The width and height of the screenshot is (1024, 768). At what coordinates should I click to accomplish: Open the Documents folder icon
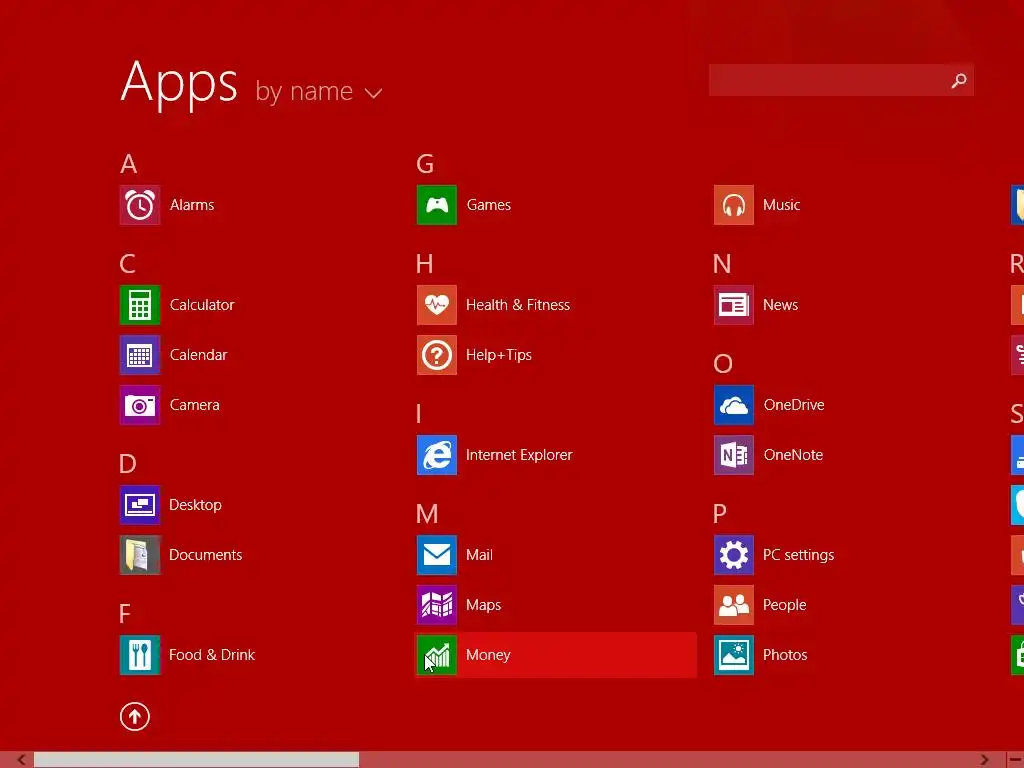click(x=140, y=555)
